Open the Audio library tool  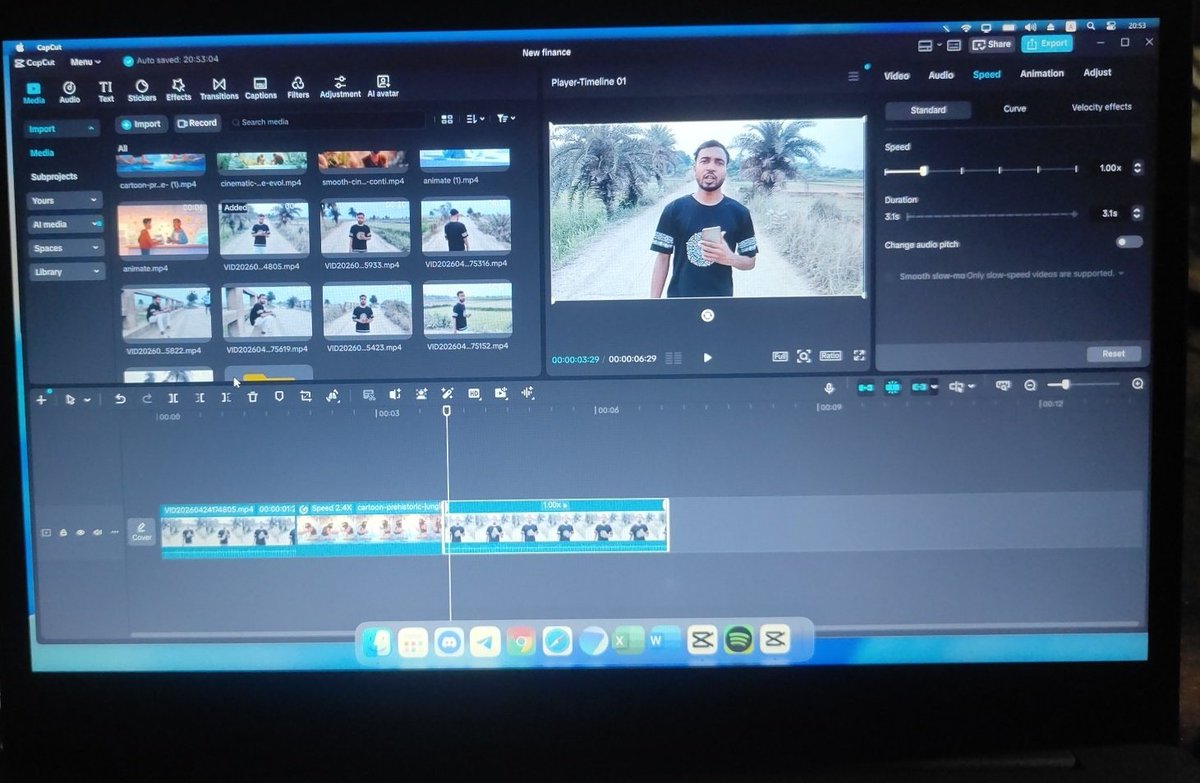click(x=69, y=92)
